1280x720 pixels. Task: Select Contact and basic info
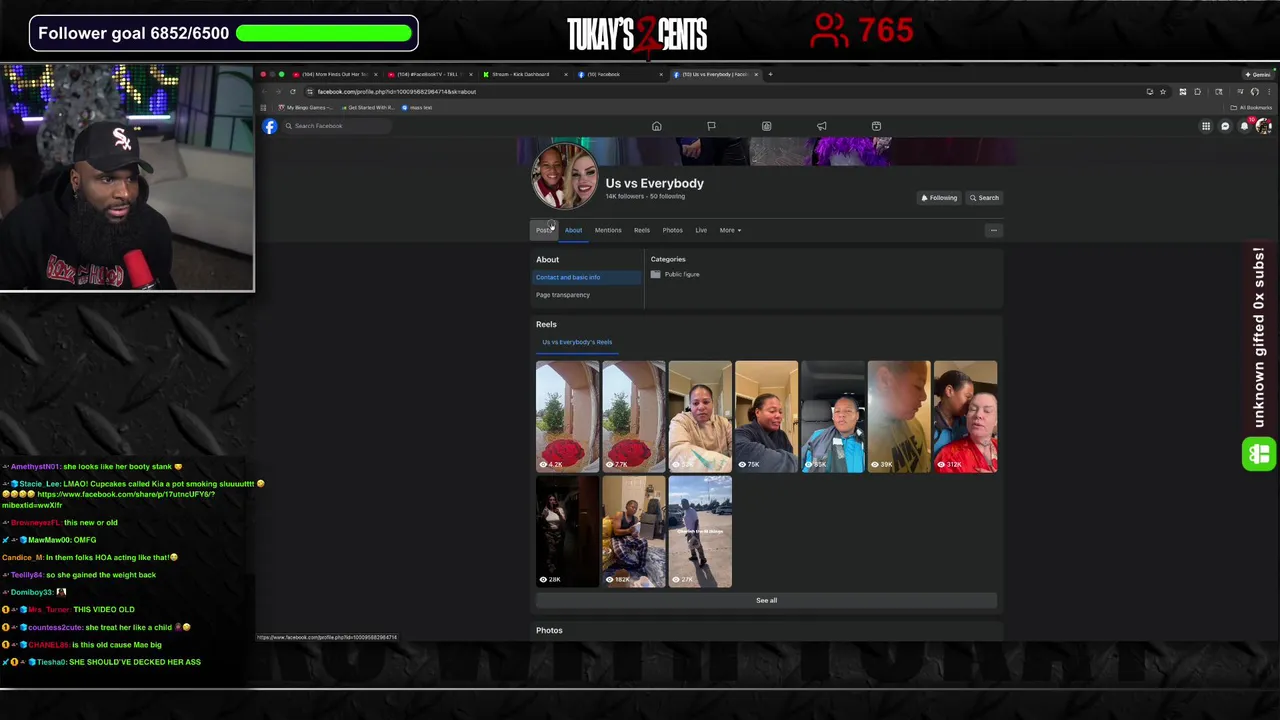click(x=586, y=277)
